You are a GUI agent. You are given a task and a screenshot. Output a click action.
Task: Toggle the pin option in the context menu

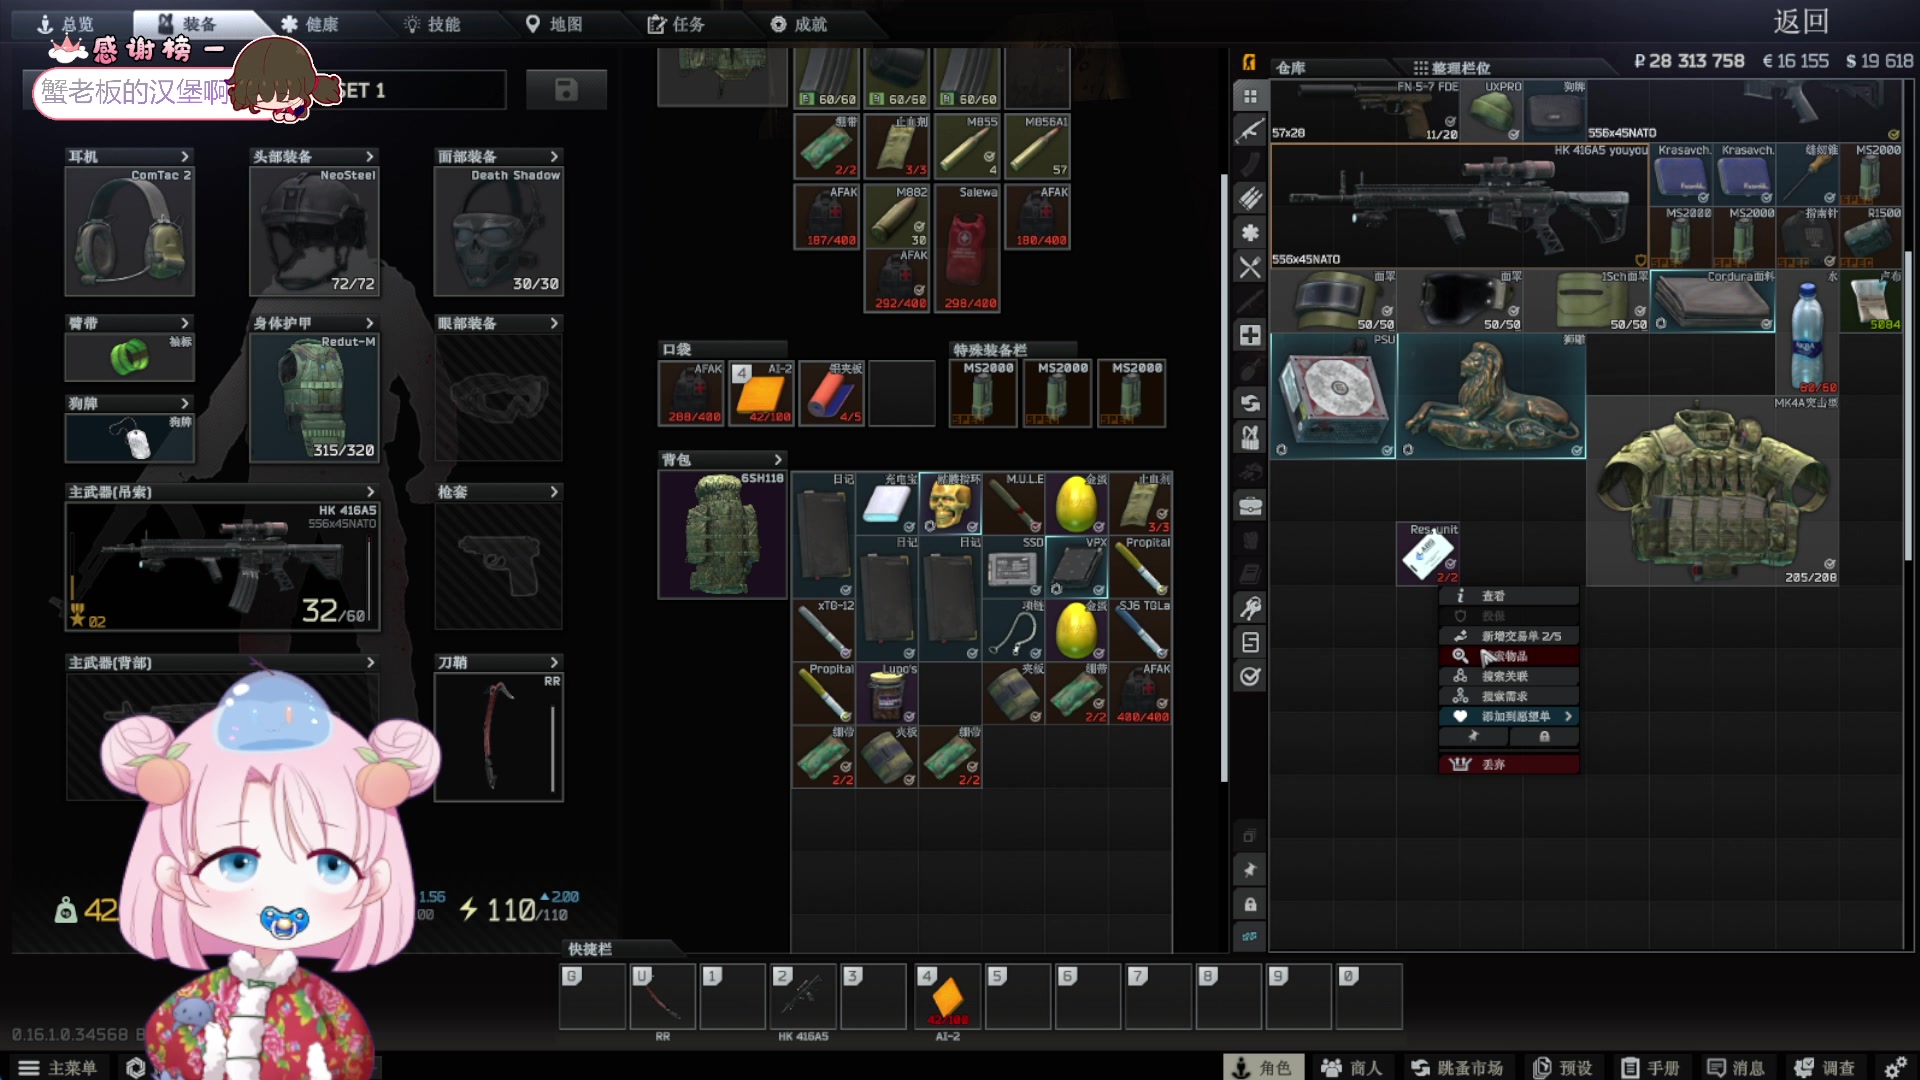click(x=1473, y=736)
